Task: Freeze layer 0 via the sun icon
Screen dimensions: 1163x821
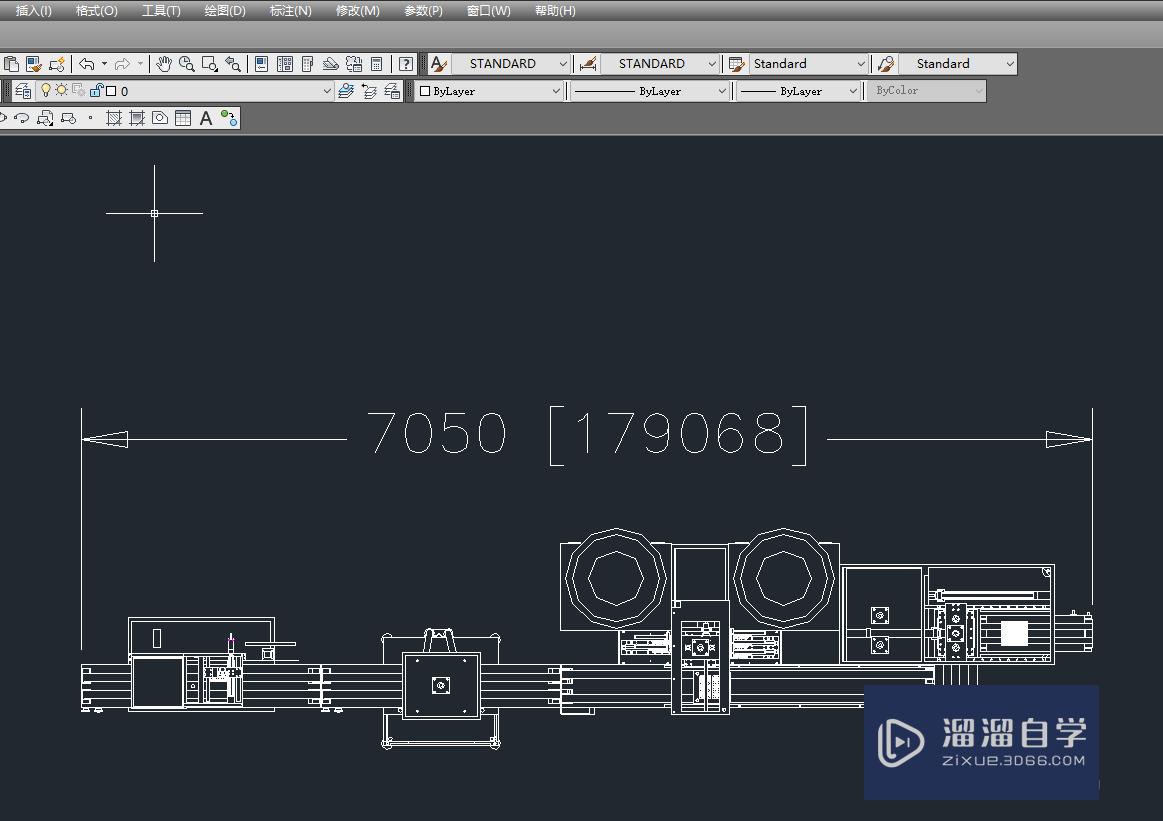Action: coord(61,91)
